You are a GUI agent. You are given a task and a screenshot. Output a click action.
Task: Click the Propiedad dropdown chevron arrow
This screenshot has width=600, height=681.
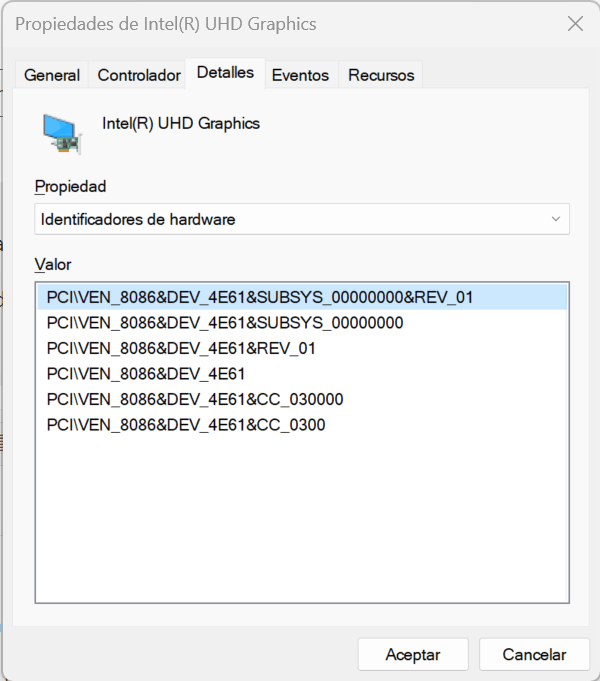pyautogui.click(x=556, y=219)
